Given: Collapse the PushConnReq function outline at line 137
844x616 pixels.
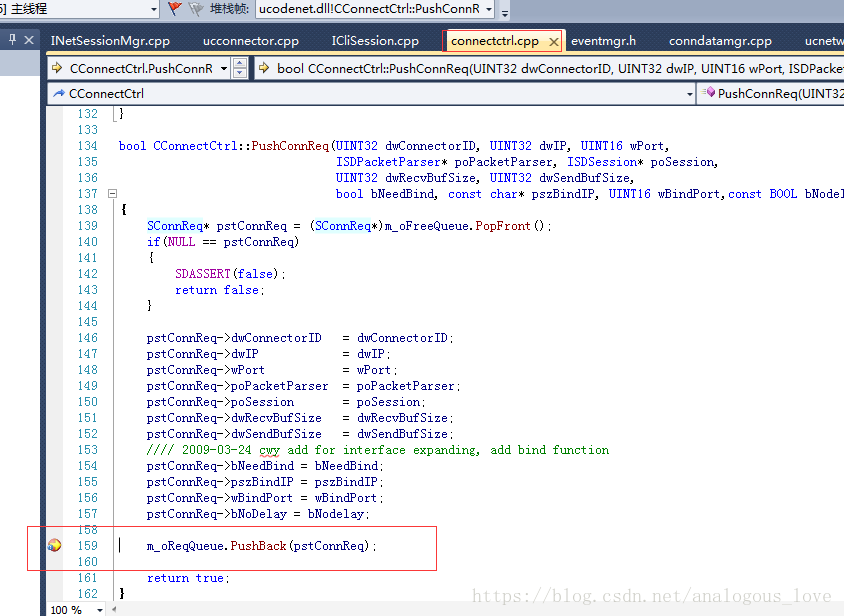Looking at the screenshot, I should 112,193.
